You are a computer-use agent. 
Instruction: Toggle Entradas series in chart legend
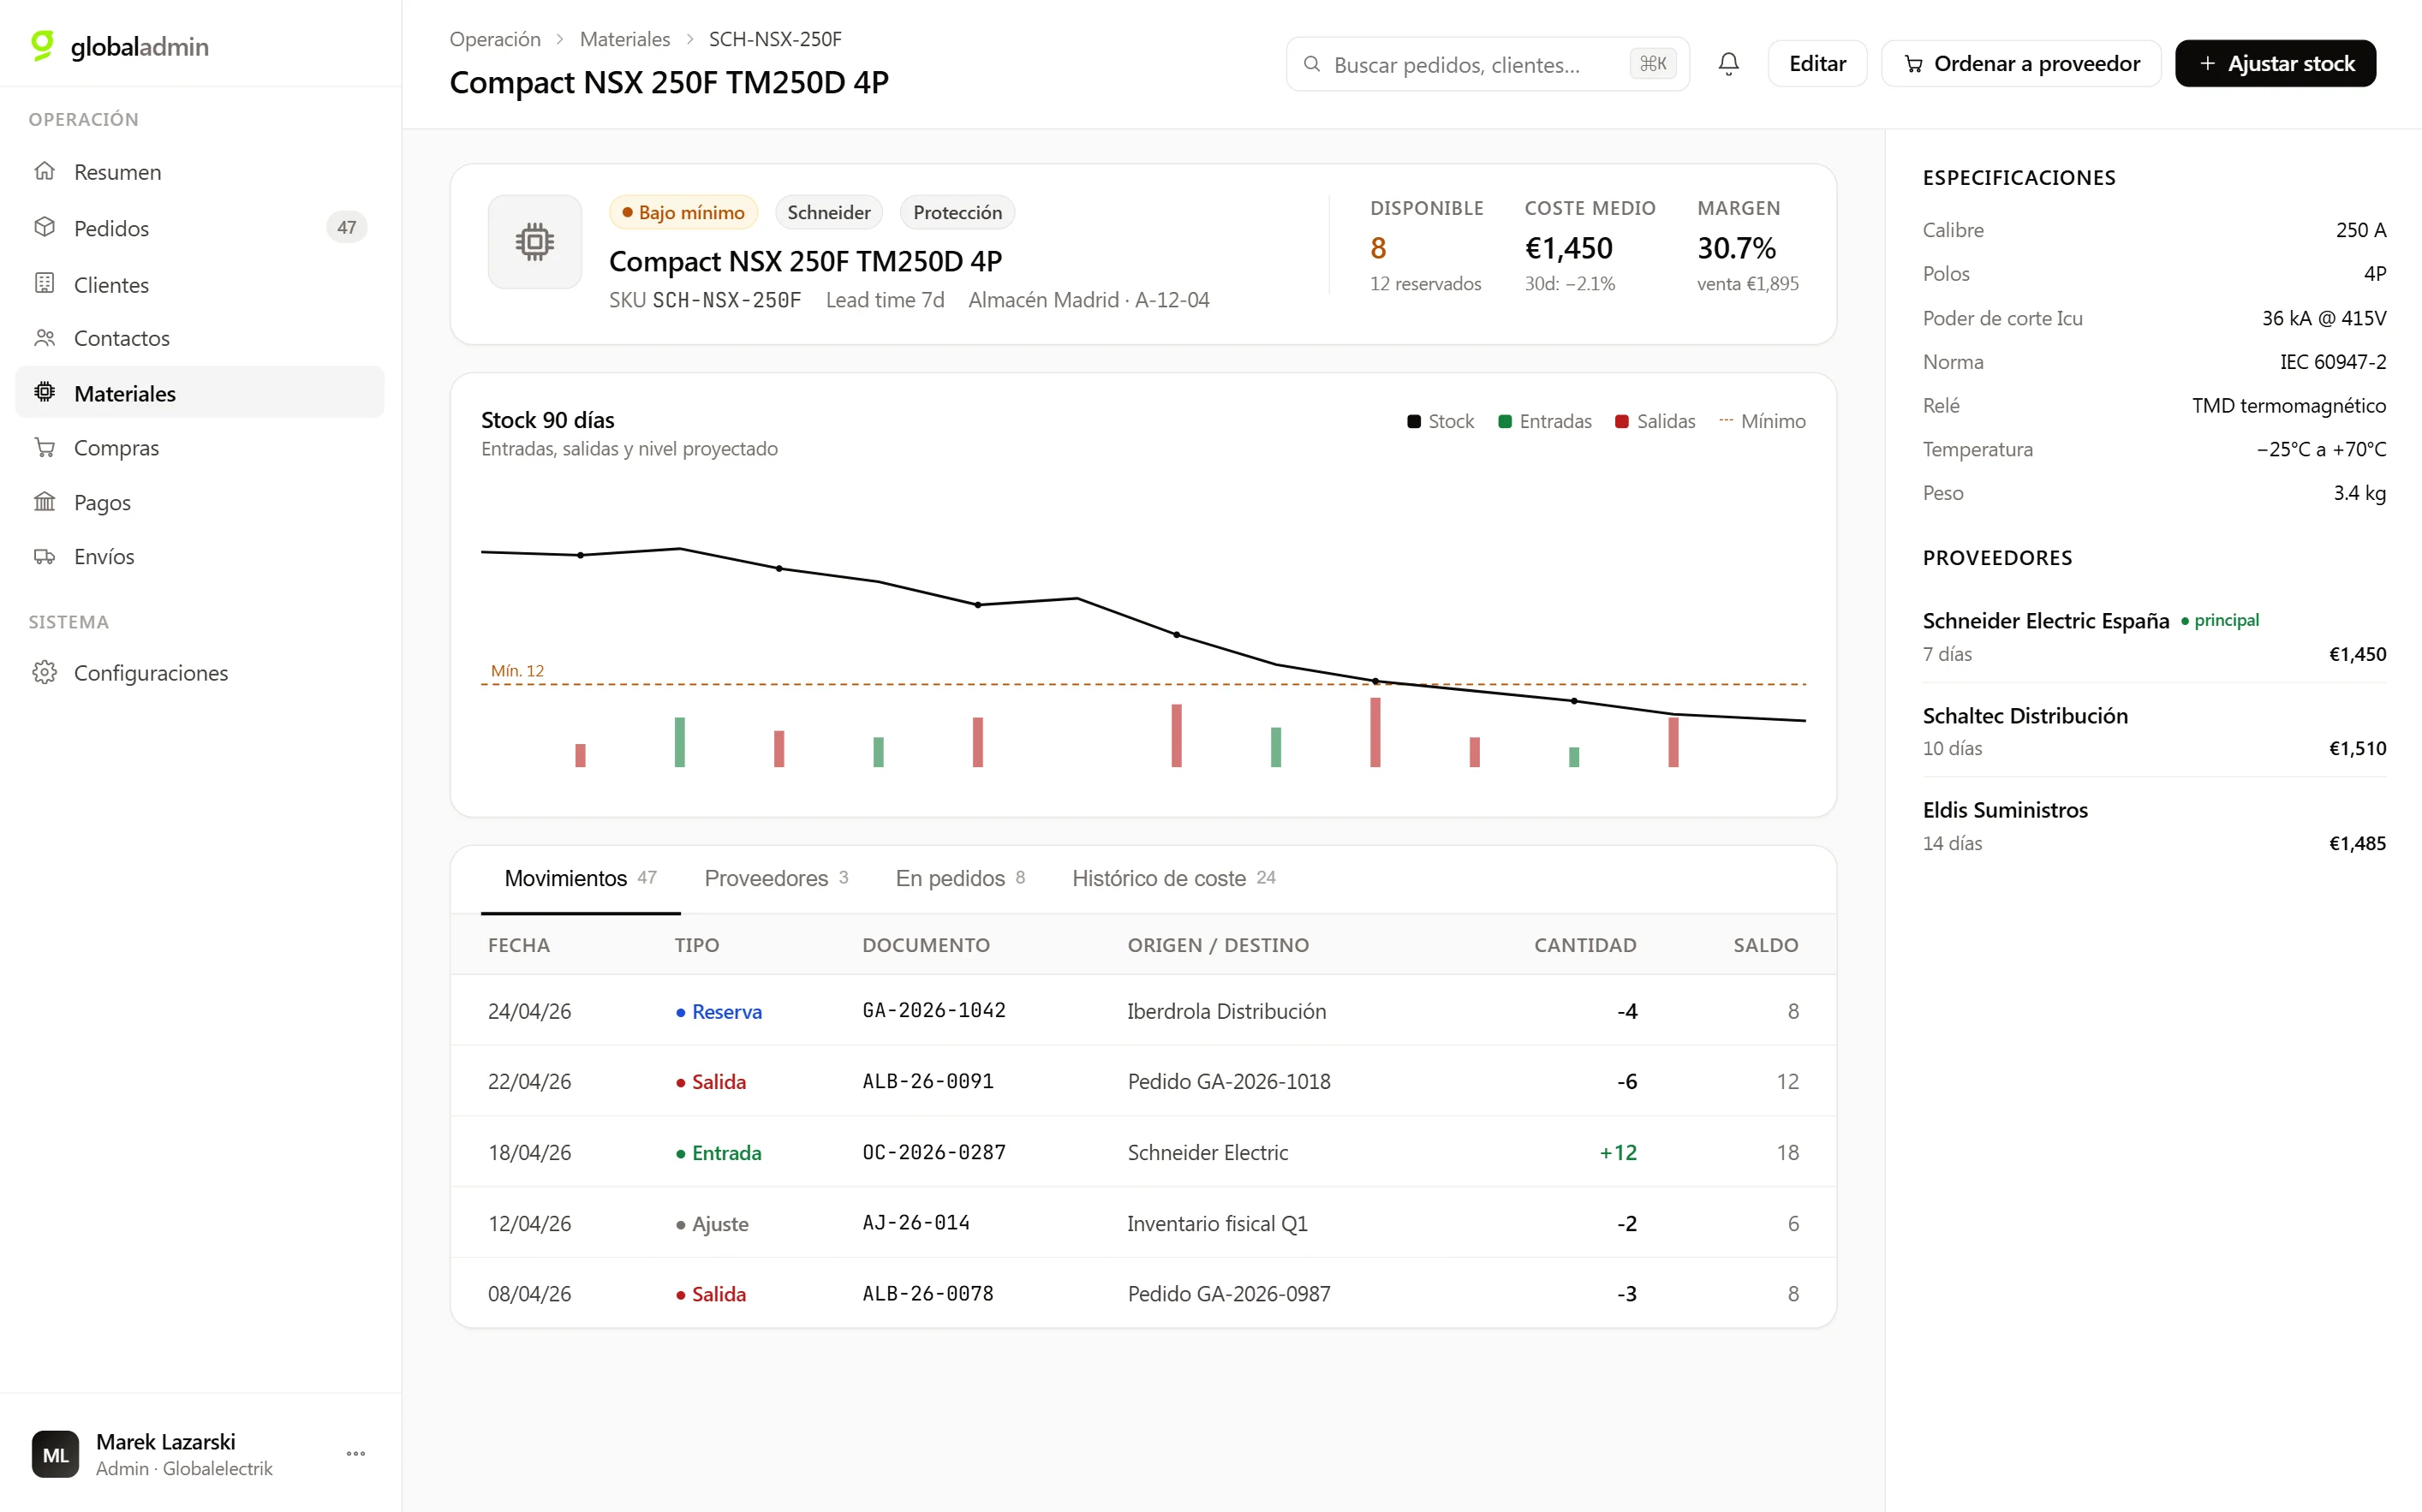coord(1545,421)
